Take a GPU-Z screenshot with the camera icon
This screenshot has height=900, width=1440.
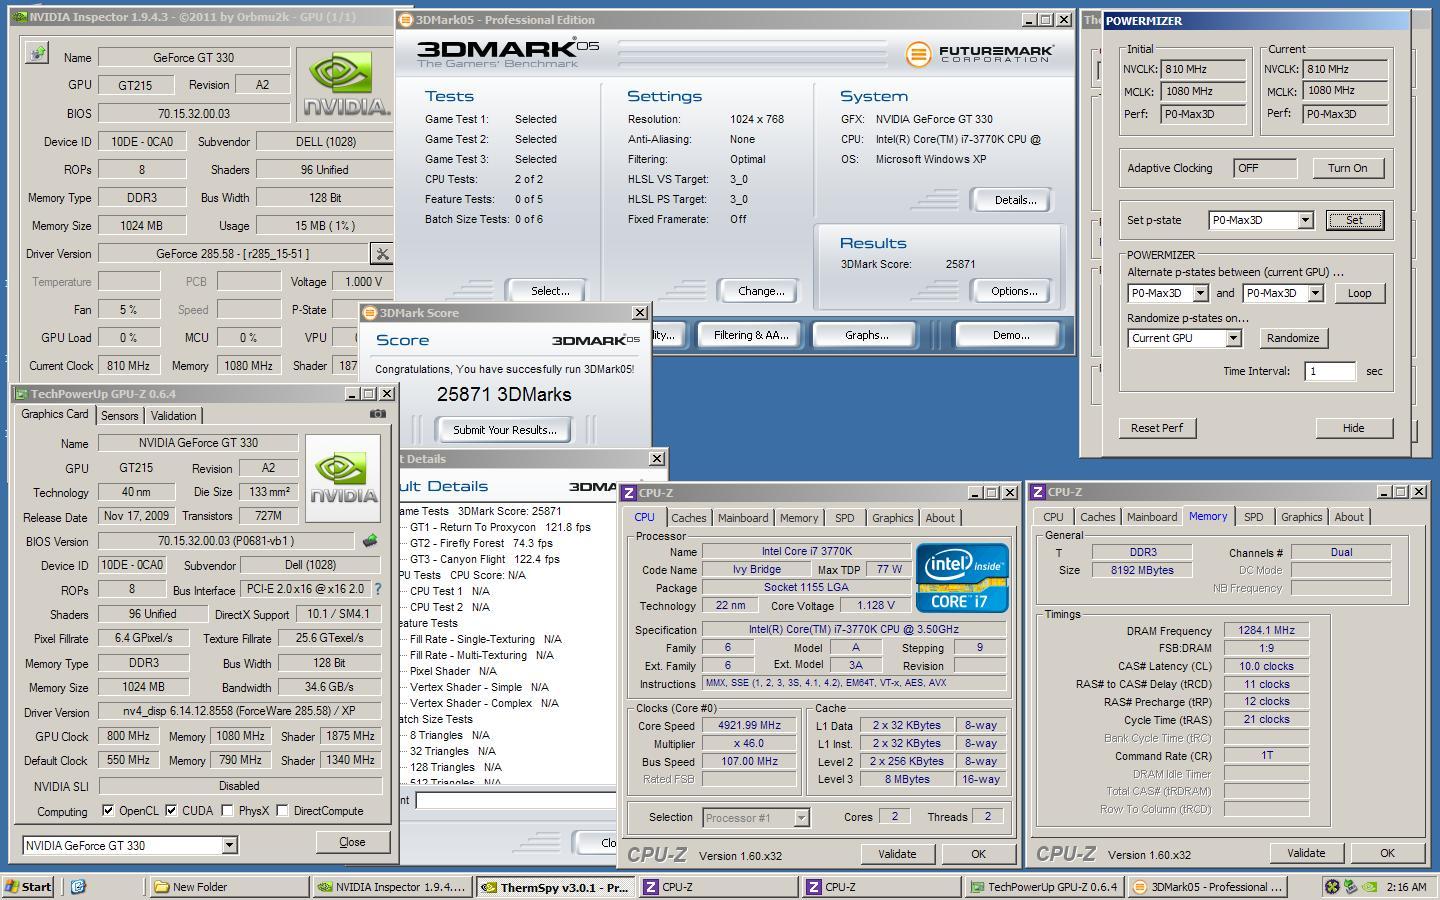(x=377, y=414)
